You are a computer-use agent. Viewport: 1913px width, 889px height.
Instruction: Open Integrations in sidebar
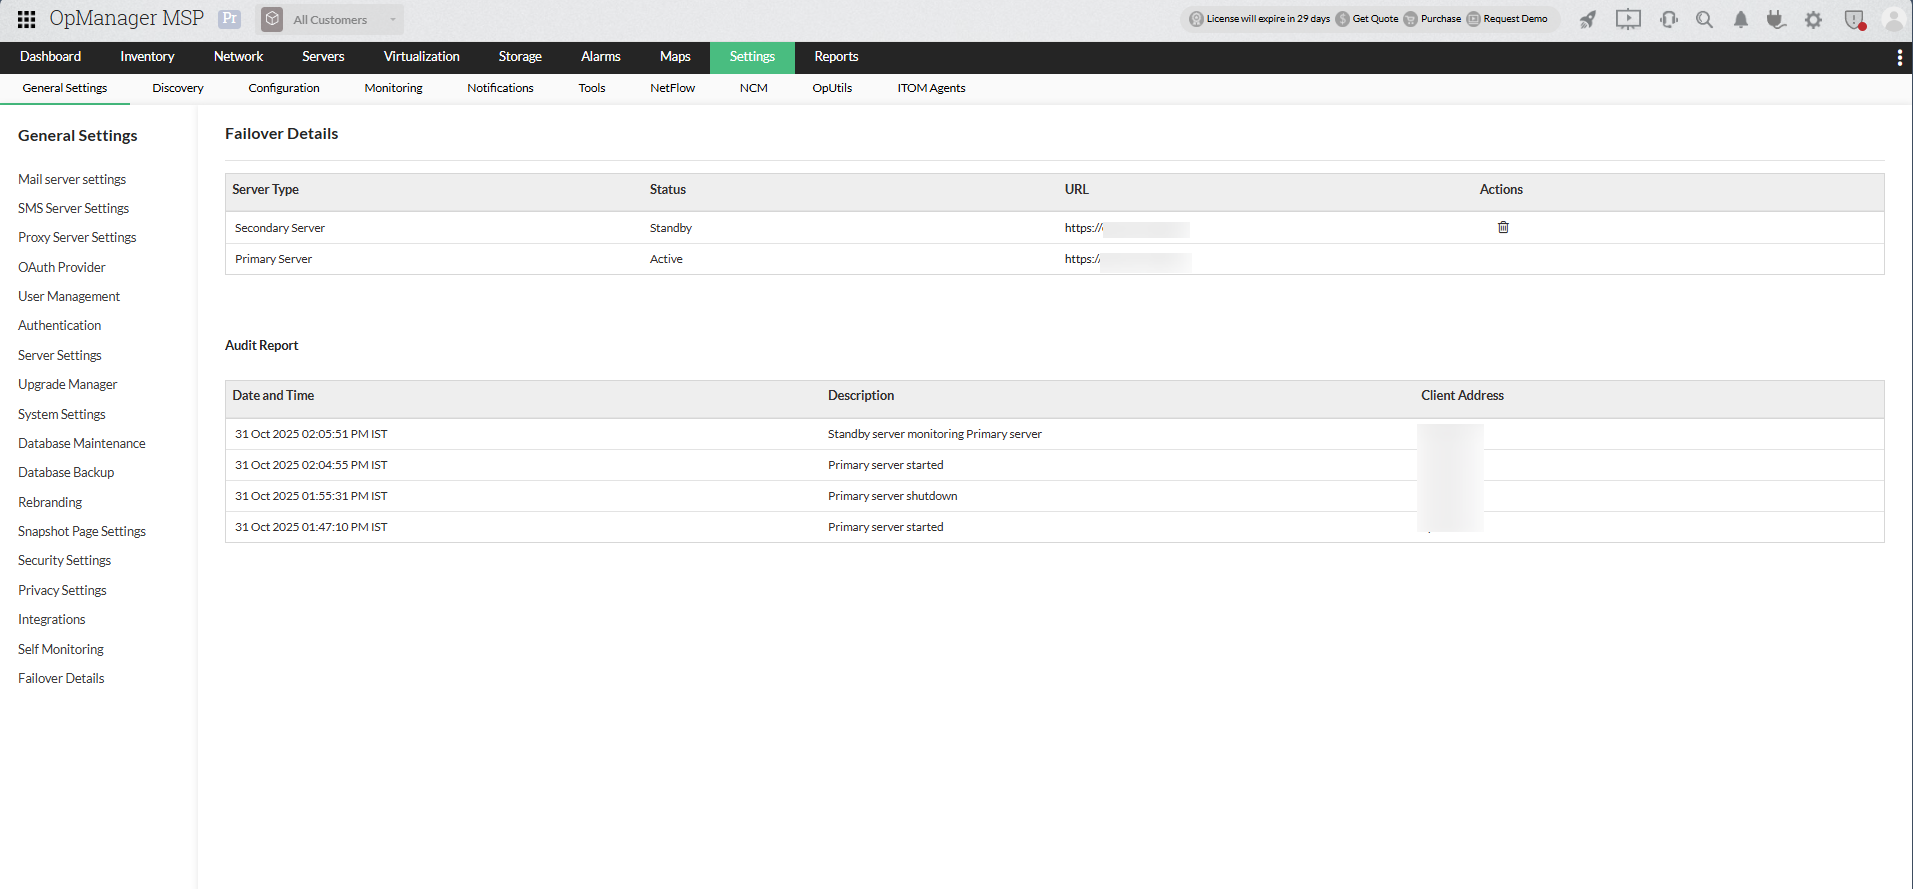click(52, 620)
